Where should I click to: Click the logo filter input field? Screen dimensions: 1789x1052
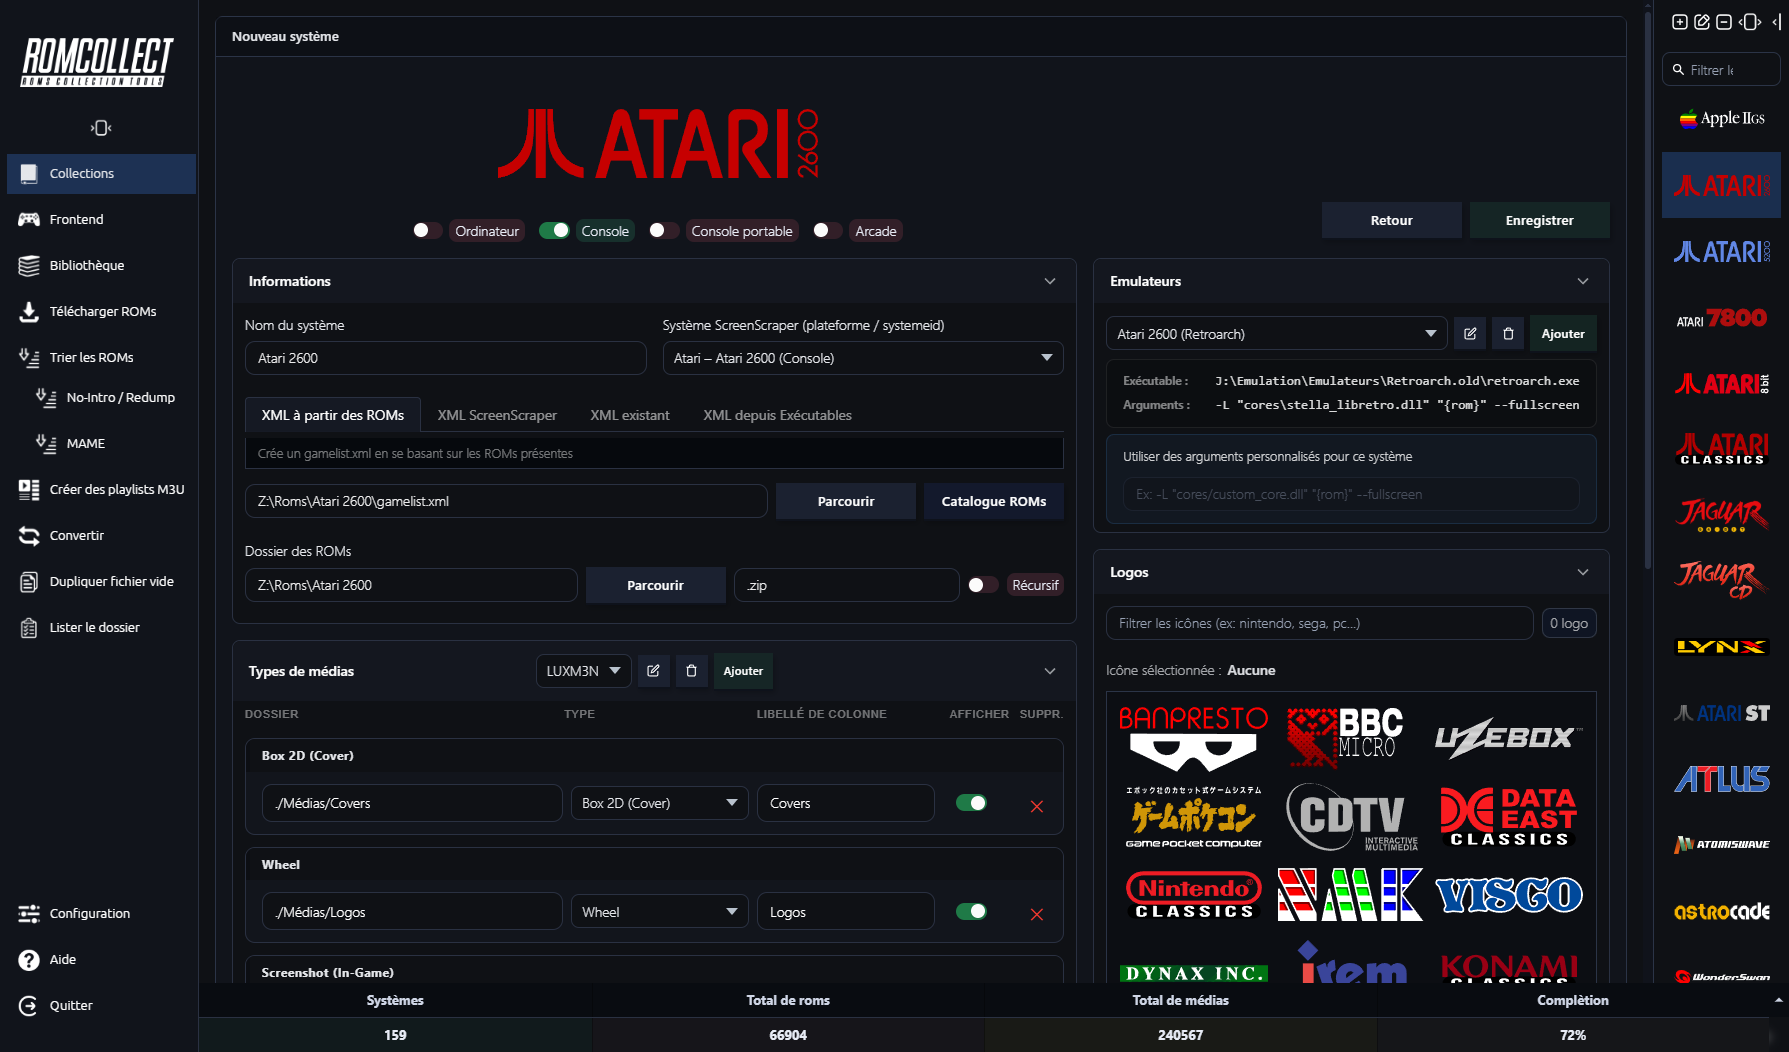1318,623
